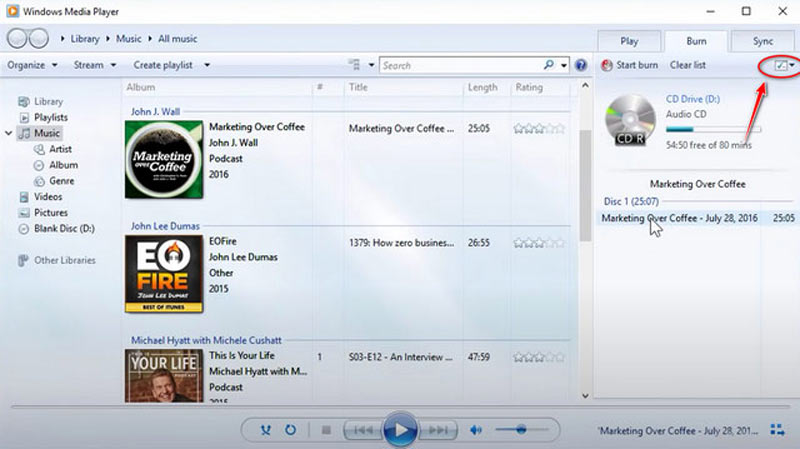This screenshot has height=449, width=800.
Task: Play the current track
Action: tap(400, 430)
